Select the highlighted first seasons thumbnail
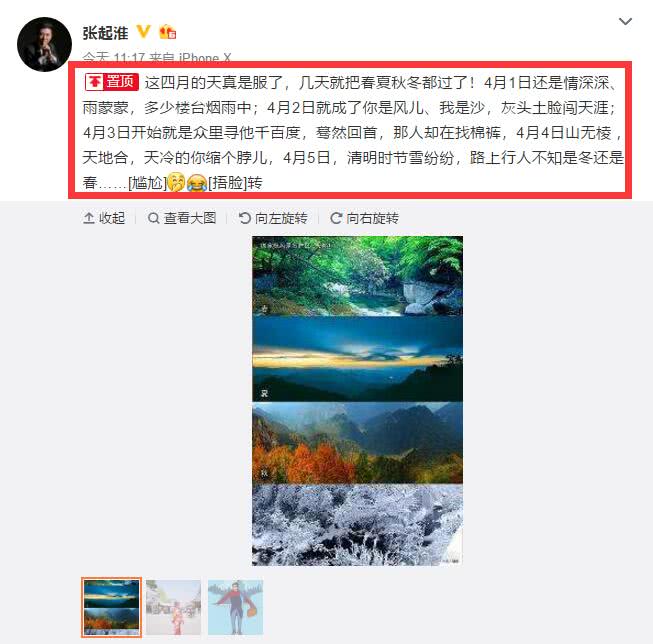Viewport: 653px width, 644px height. pos(111,607)
